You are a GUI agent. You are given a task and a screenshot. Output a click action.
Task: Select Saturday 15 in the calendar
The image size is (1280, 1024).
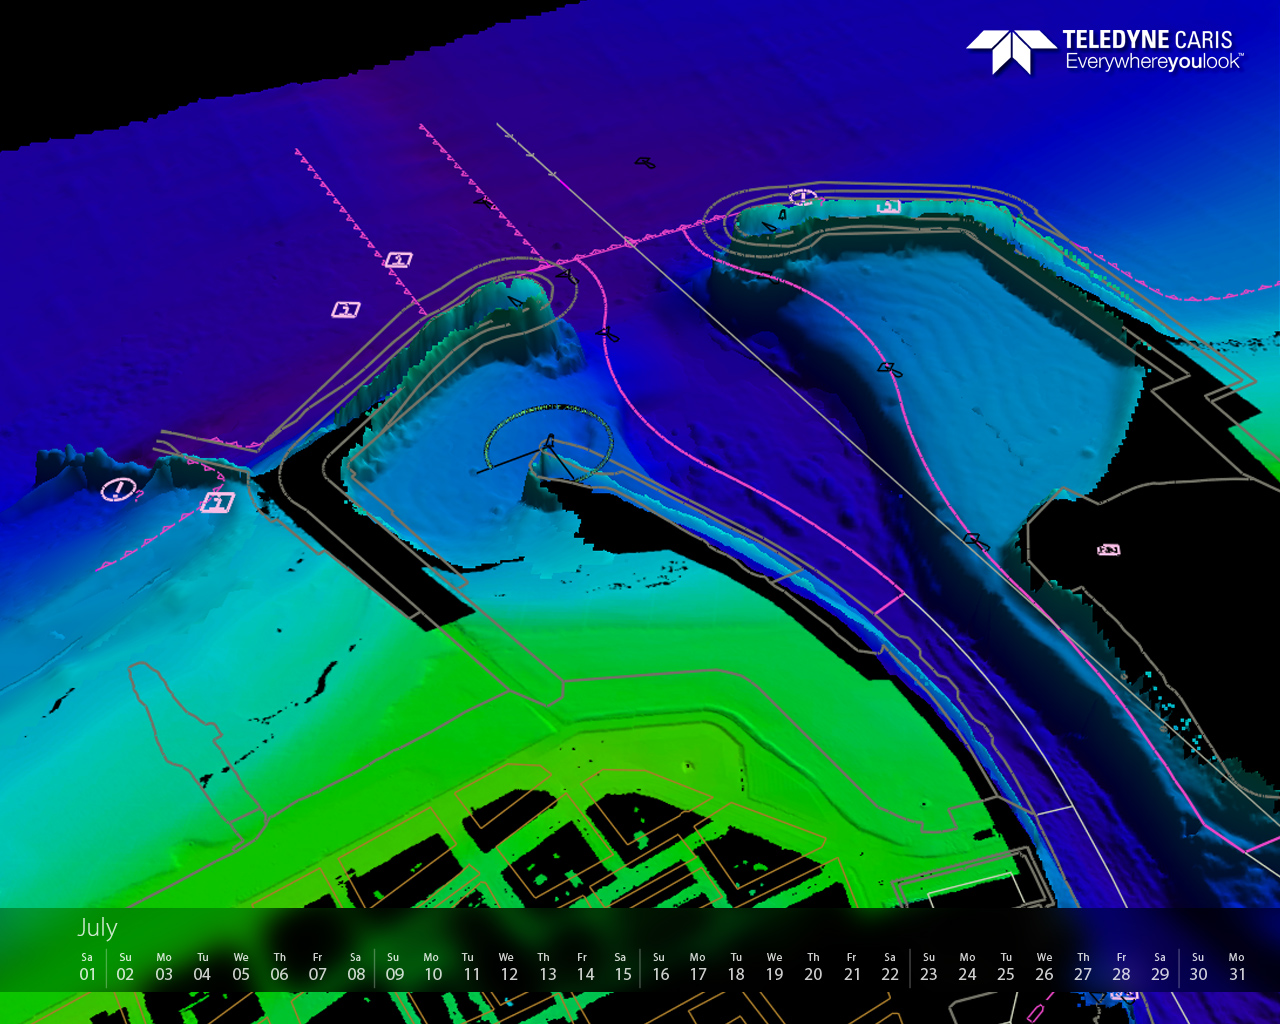tap(622, 967)
